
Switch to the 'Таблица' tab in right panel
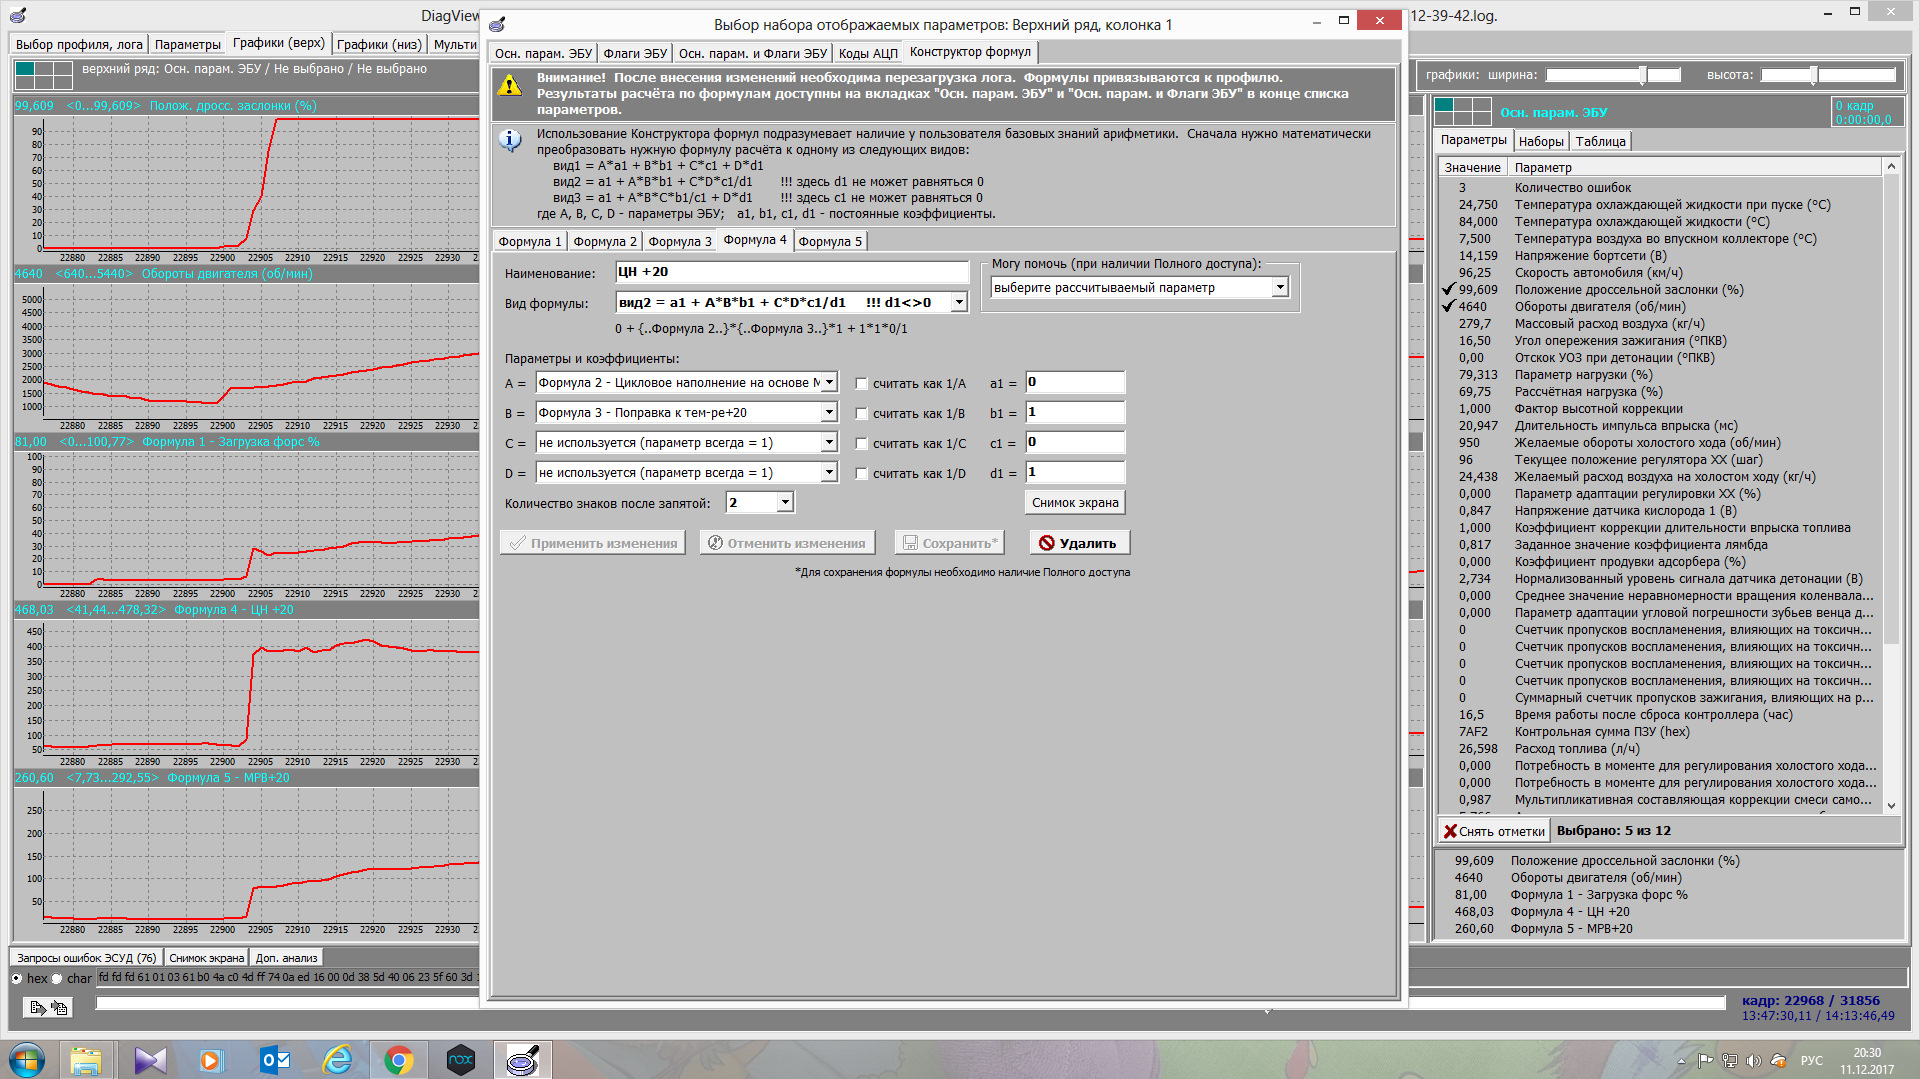[1600, 141]
